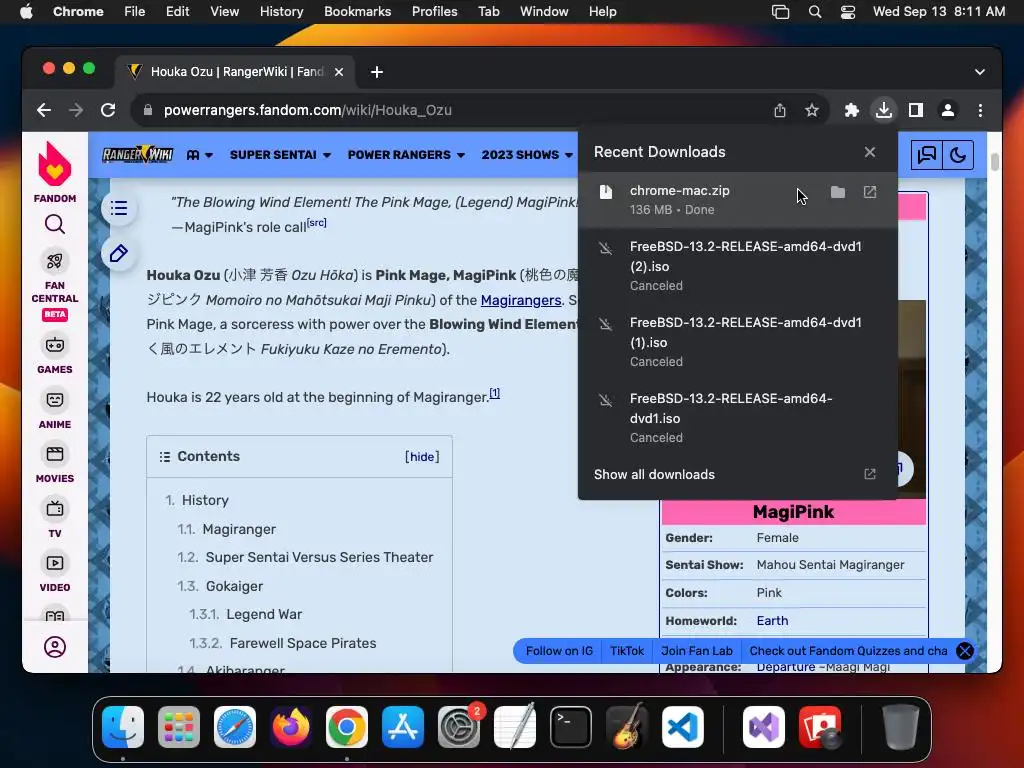Click the share page icon in address bar
Screen dimensions: 1024x768
(780, 110)
